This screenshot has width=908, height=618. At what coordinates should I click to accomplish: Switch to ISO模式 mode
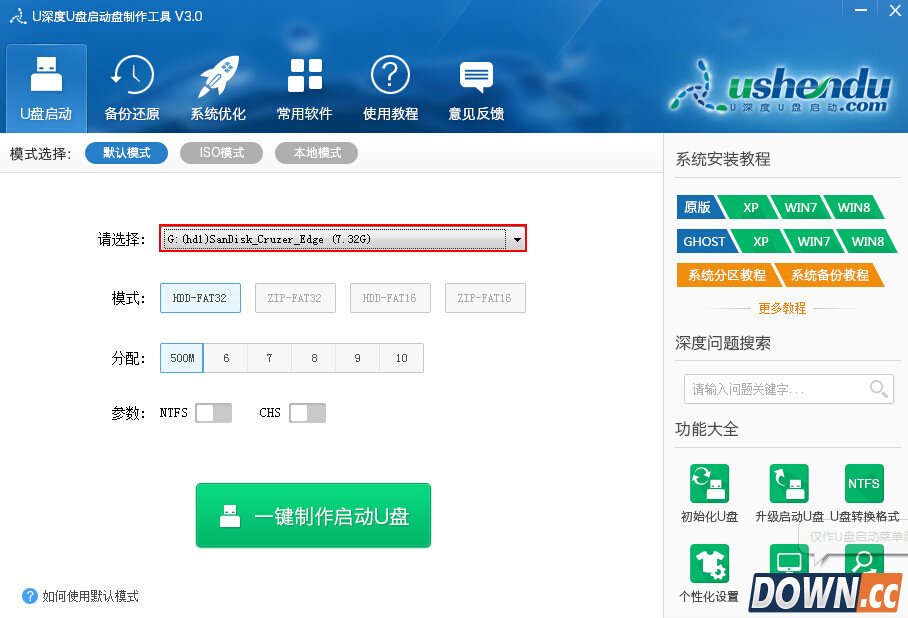pyautogui.click(x=221, y=152)
